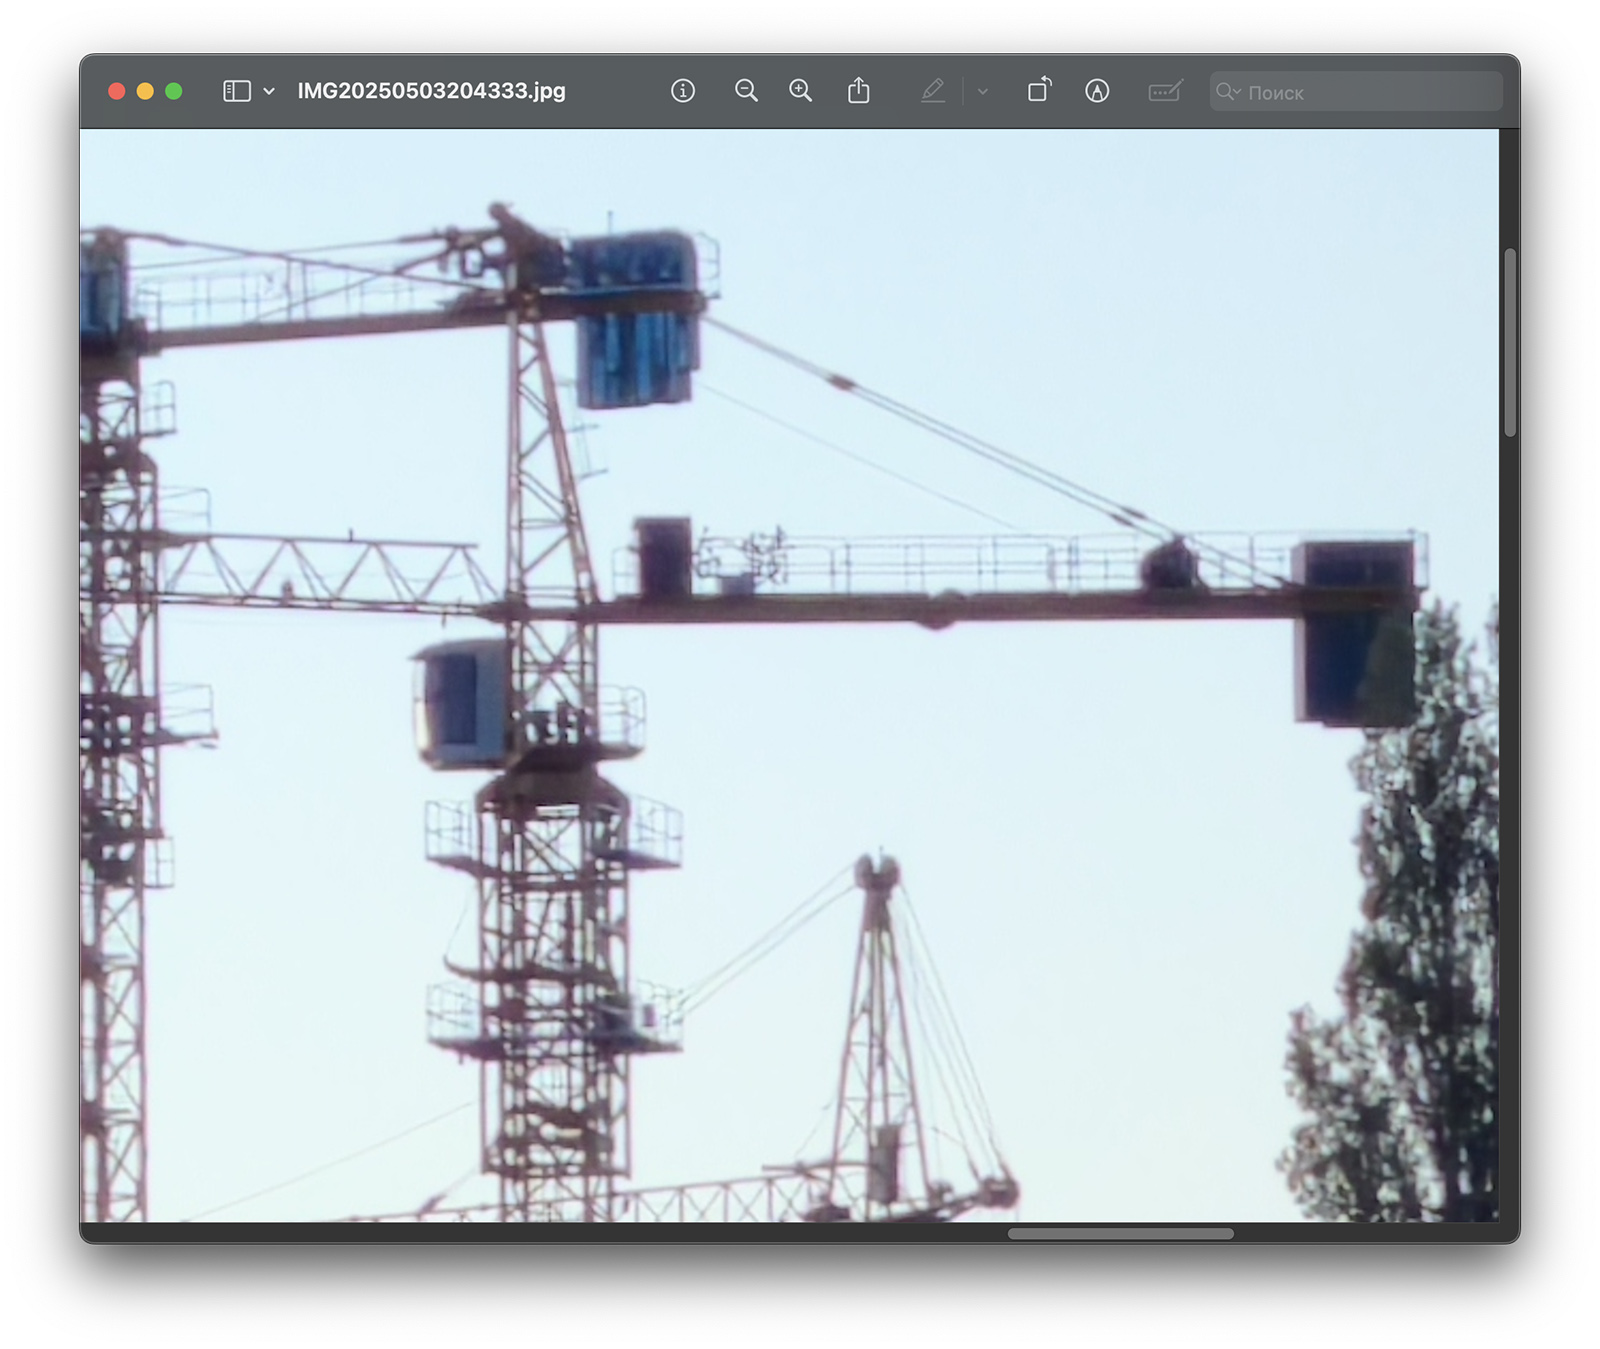Enter full screen with green button
Image resolution: width=1600 pixels, height=1349 pixels.
coord(174,91)
